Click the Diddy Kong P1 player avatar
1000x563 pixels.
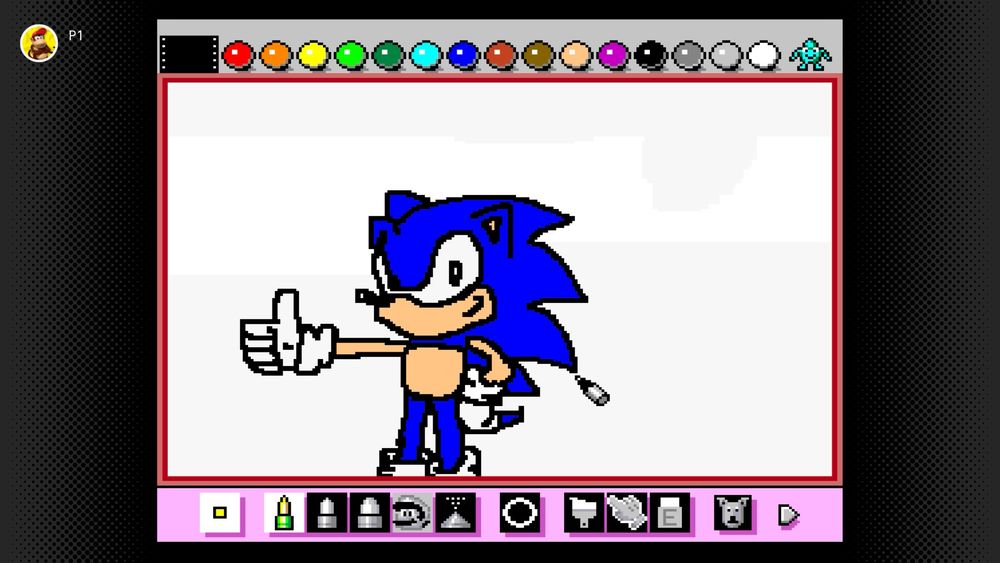(39, 43)
